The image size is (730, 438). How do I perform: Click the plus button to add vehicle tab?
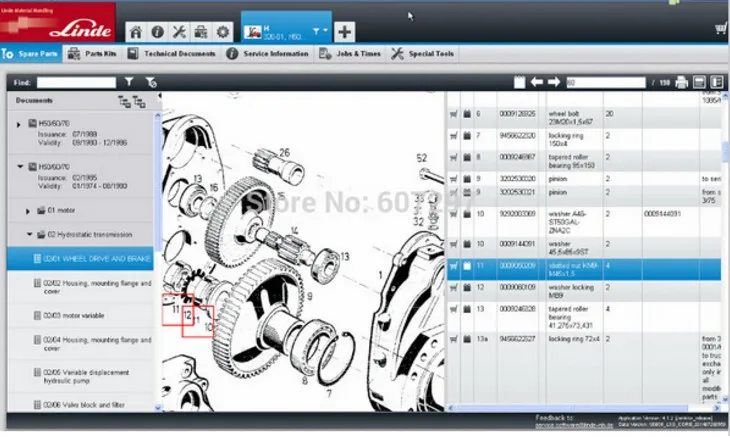[x=344, y=32]
